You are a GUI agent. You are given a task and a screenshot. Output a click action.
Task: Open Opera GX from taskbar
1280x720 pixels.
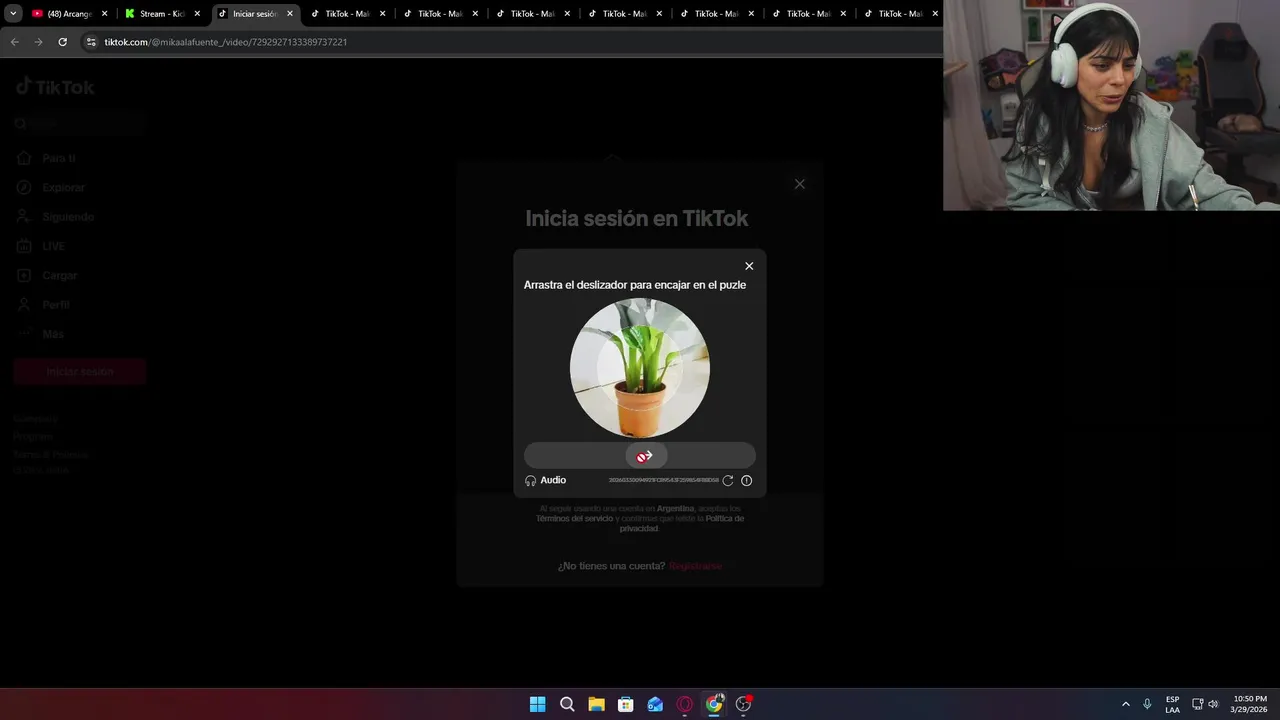point(685,704)
